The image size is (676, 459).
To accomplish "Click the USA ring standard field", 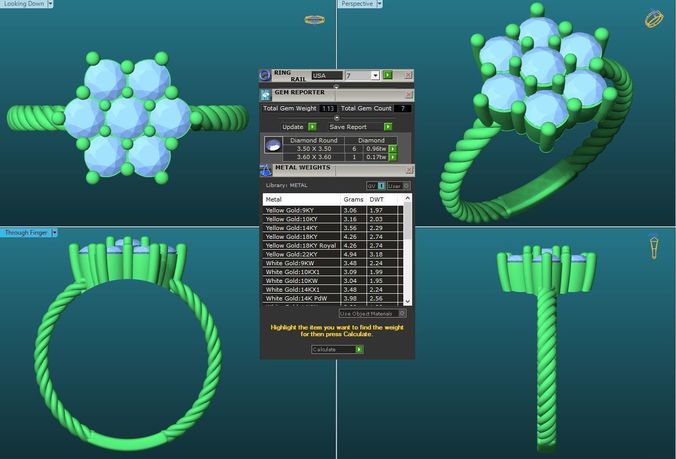I will (327, 75).
